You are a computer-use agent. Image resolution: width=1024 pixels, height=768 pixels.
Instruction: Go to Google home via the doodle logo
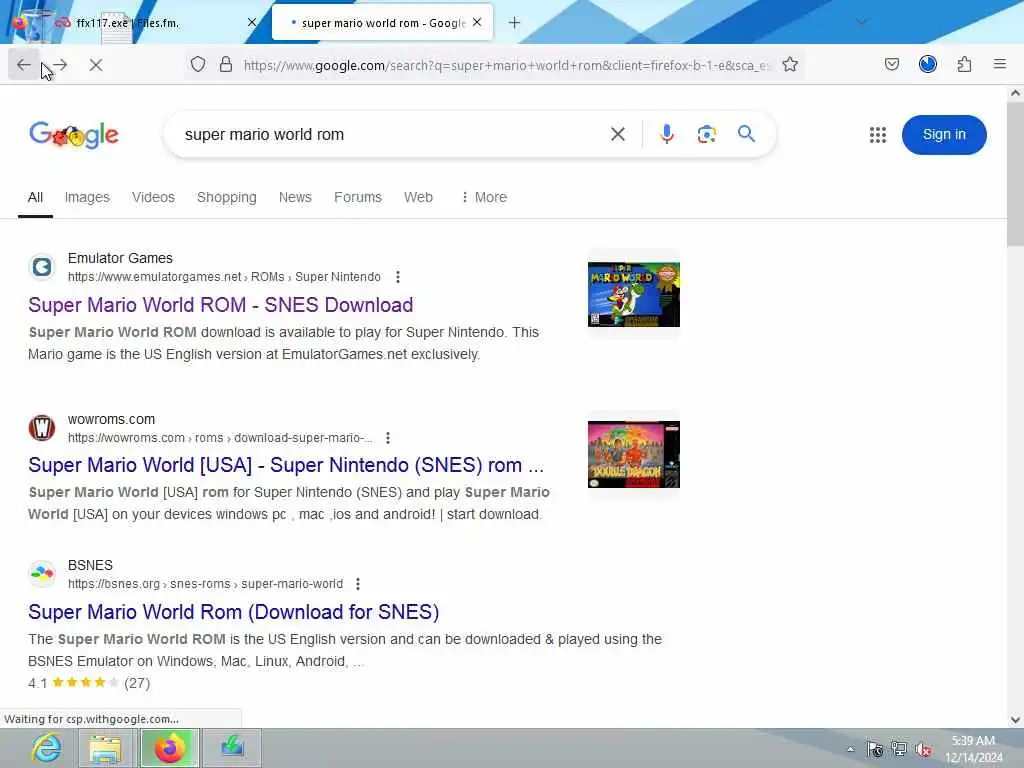coord(74,135)
